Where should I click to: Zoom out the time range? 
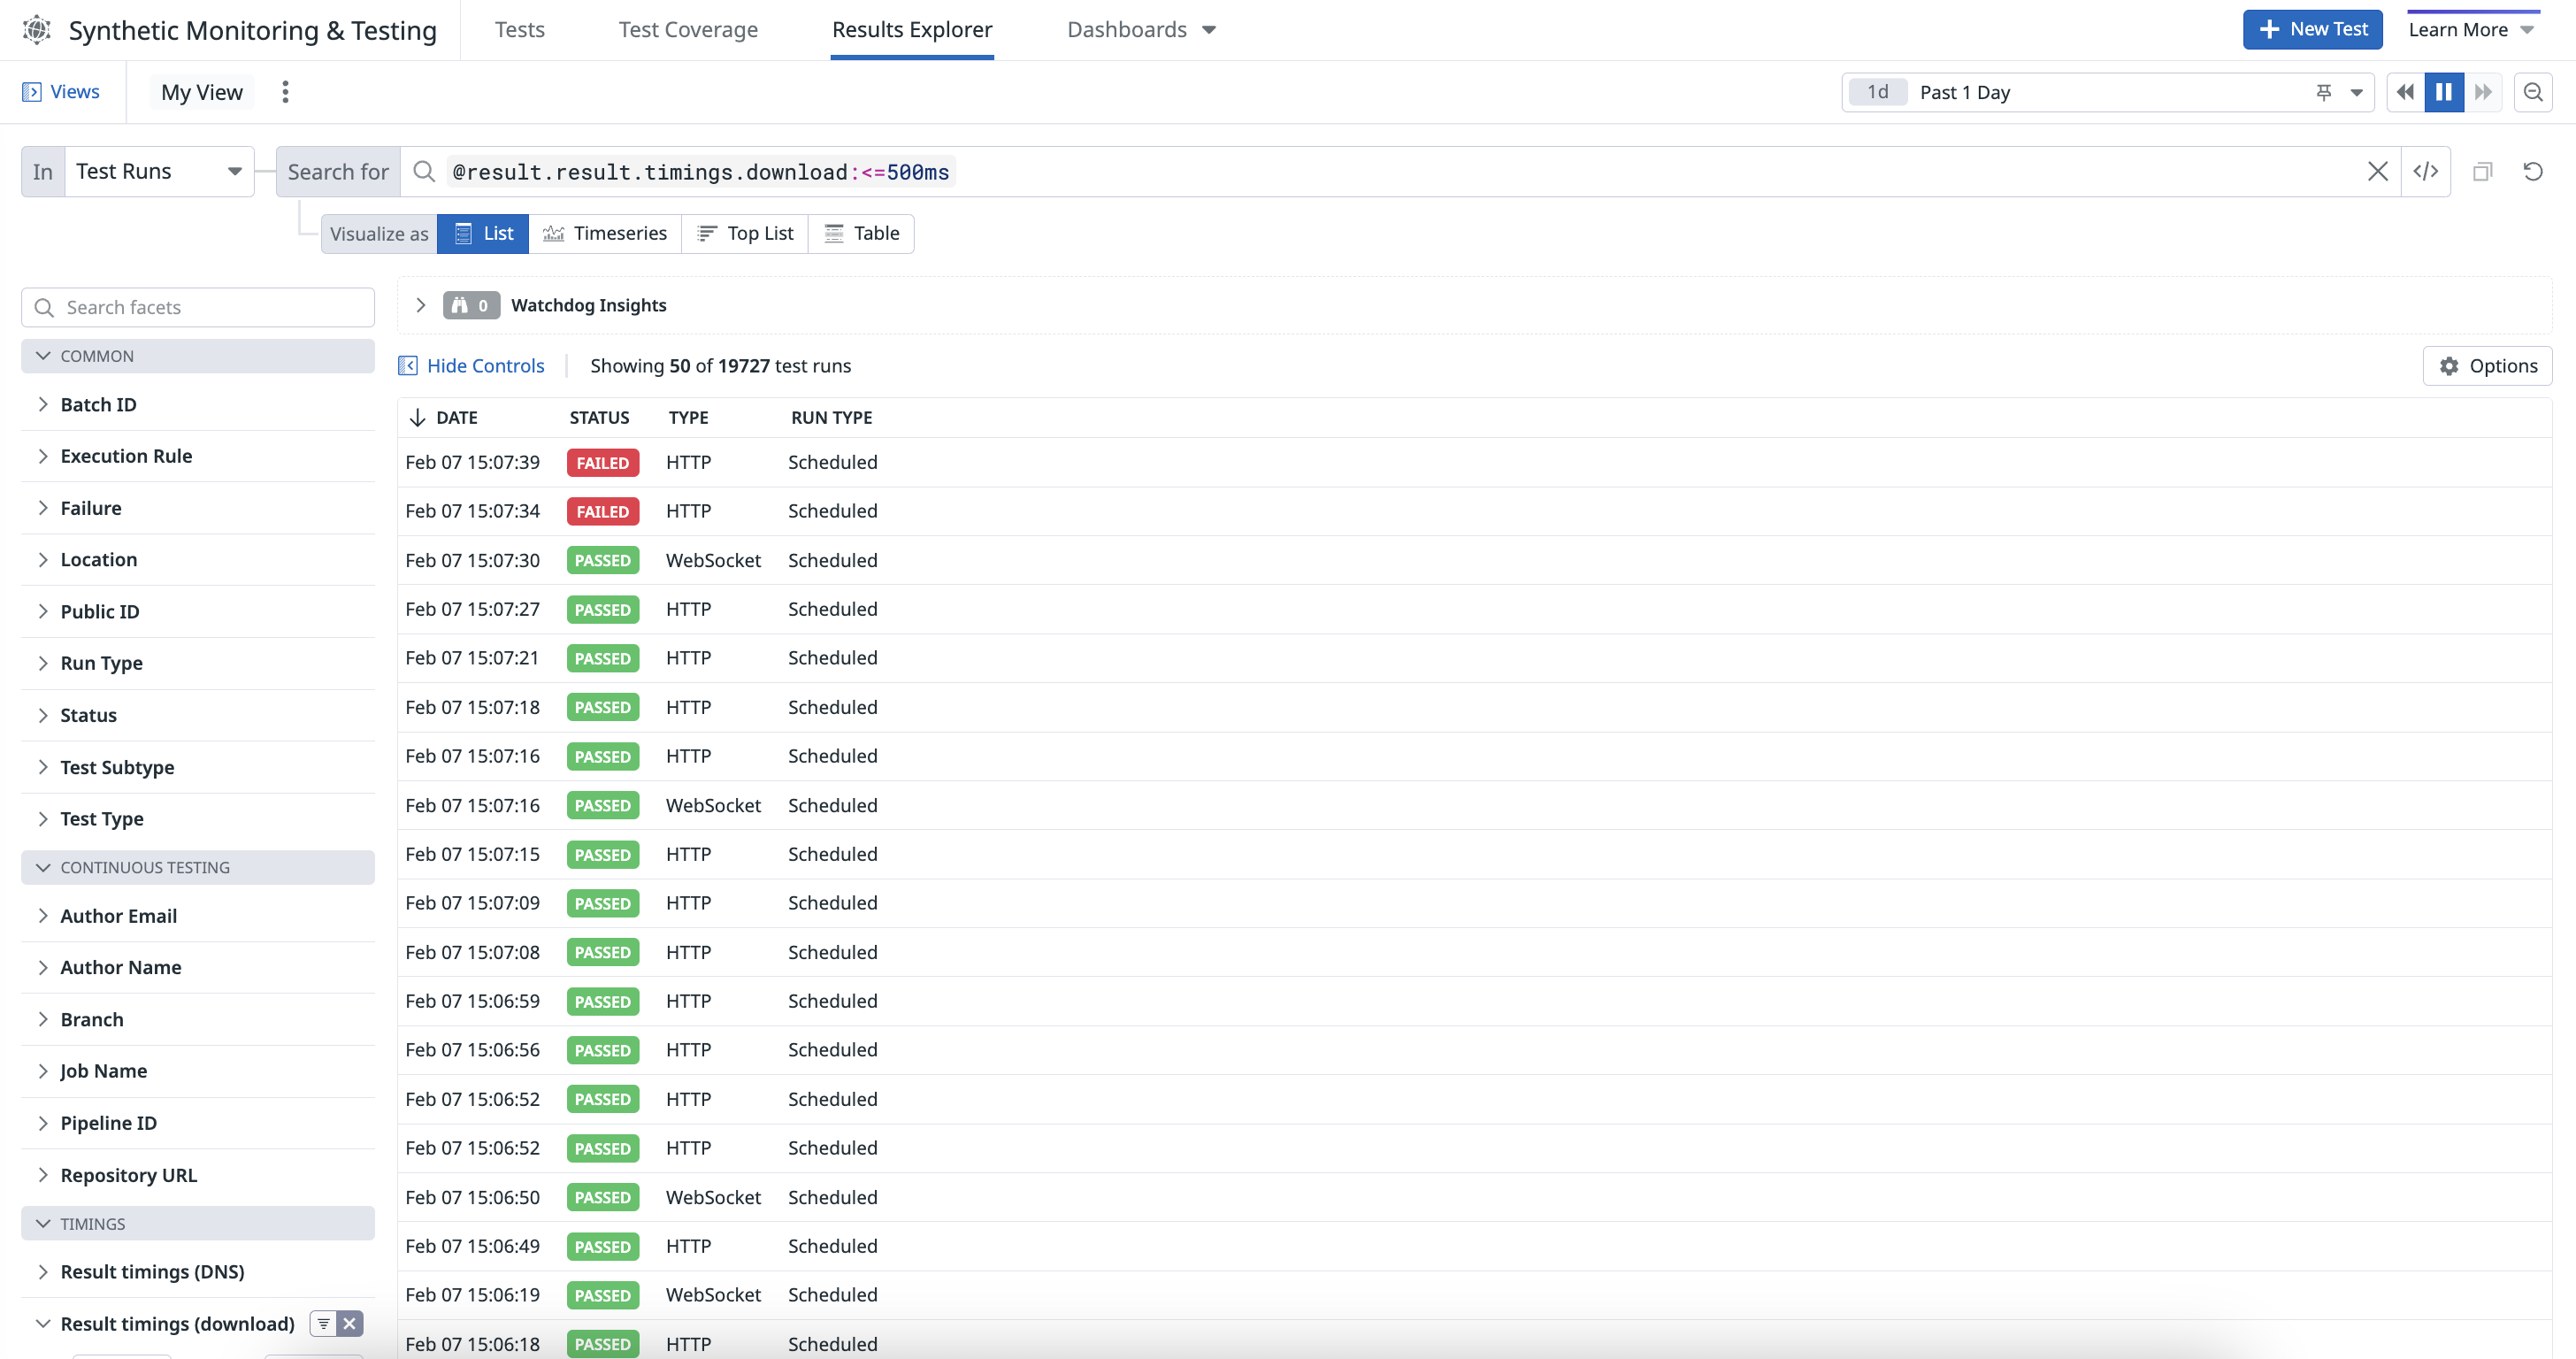(x=2533, y=92)
